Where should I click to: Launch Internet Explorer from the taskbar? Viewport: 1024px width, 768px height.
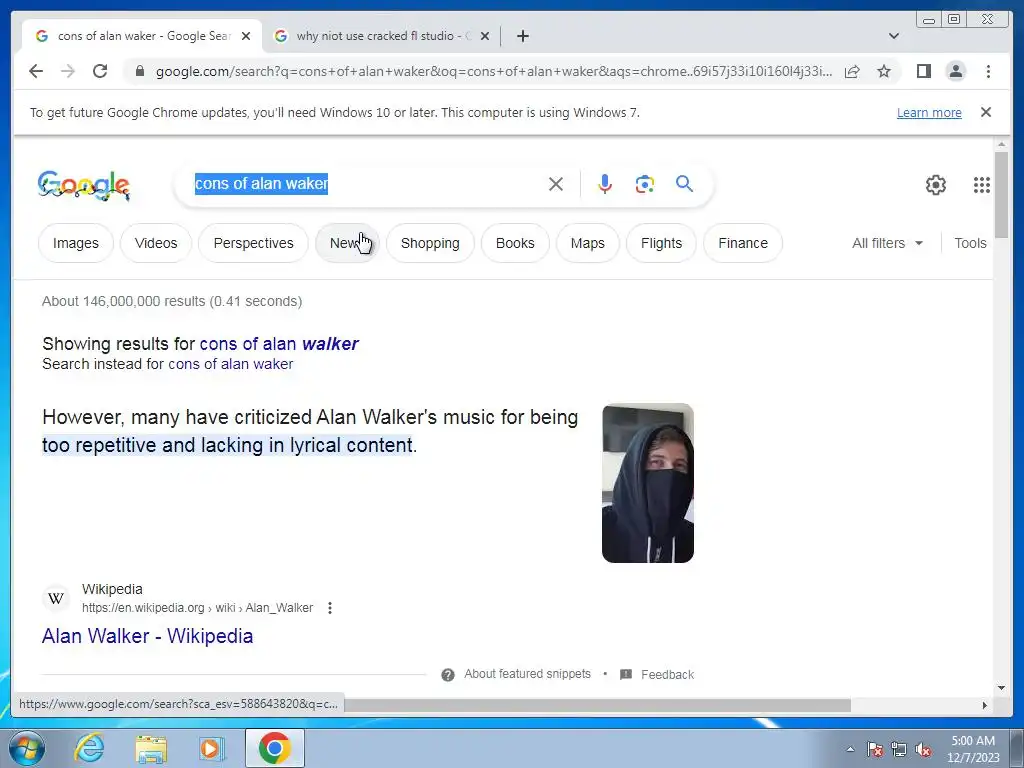click(x=89, y=748)
